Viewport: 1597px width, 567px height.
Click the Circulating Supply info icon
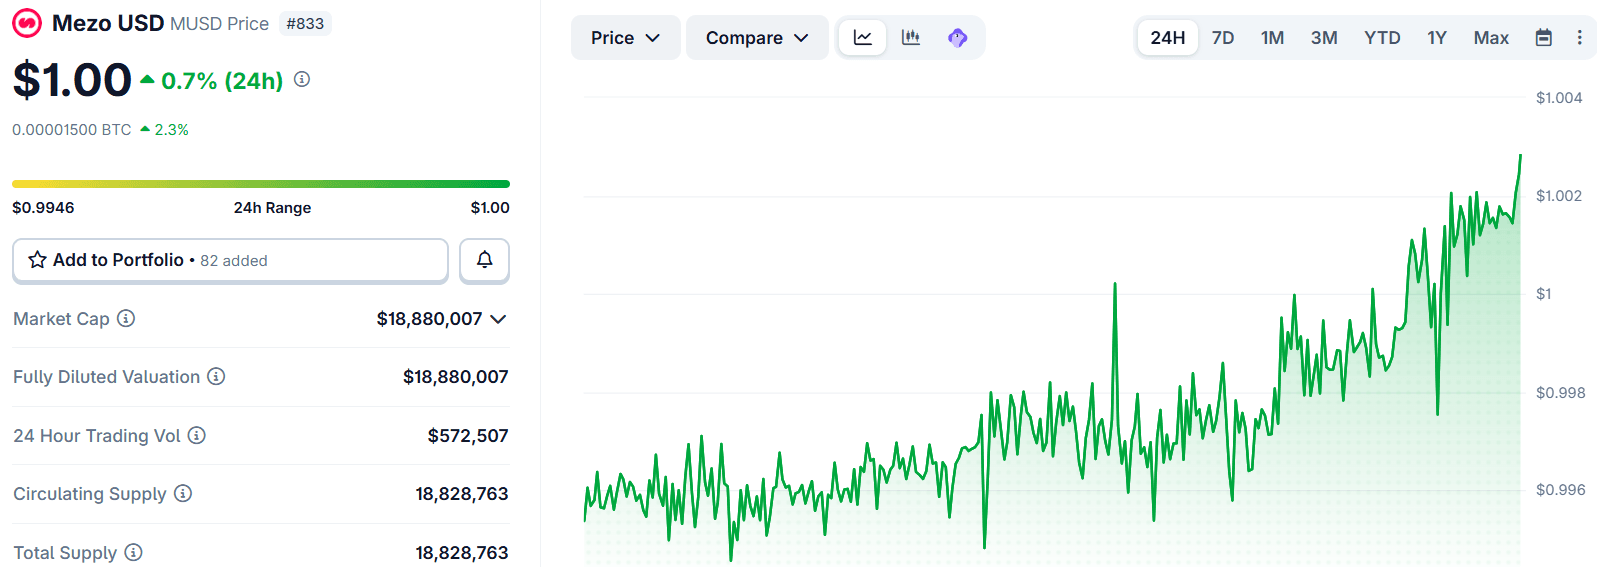183,493
